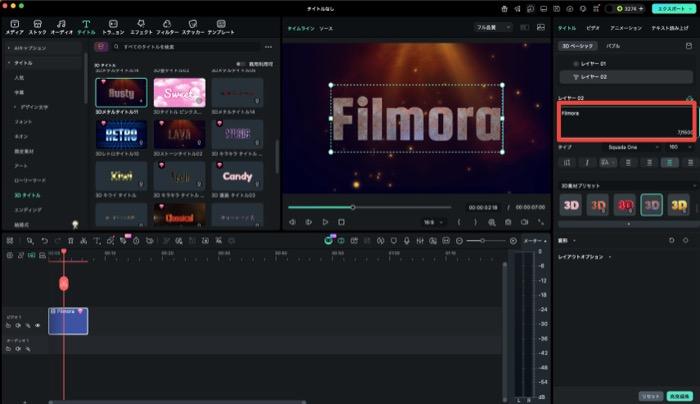Switch preview to ソース tab
This screenshot has height=404, width=700.
point(326,28)
